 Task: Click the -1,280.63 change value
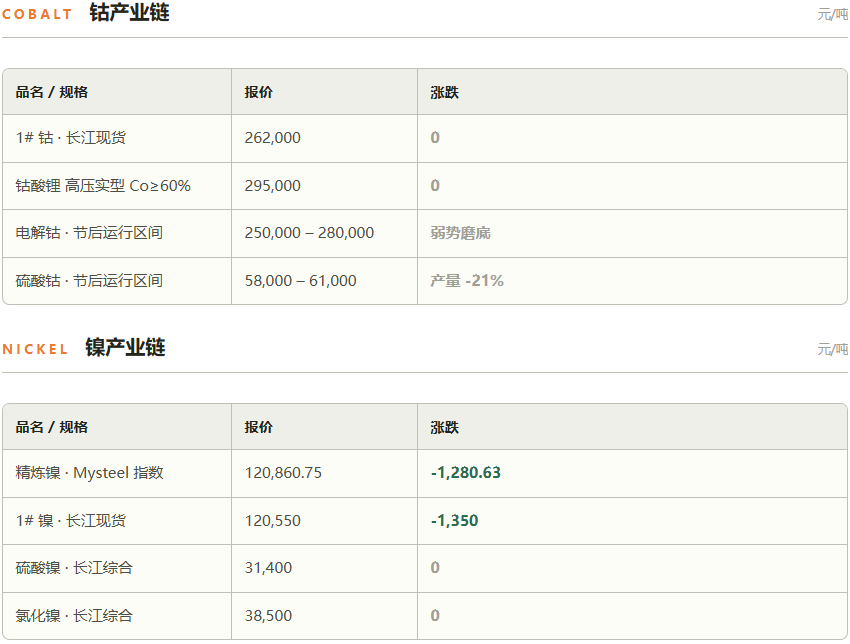[466, 473]
